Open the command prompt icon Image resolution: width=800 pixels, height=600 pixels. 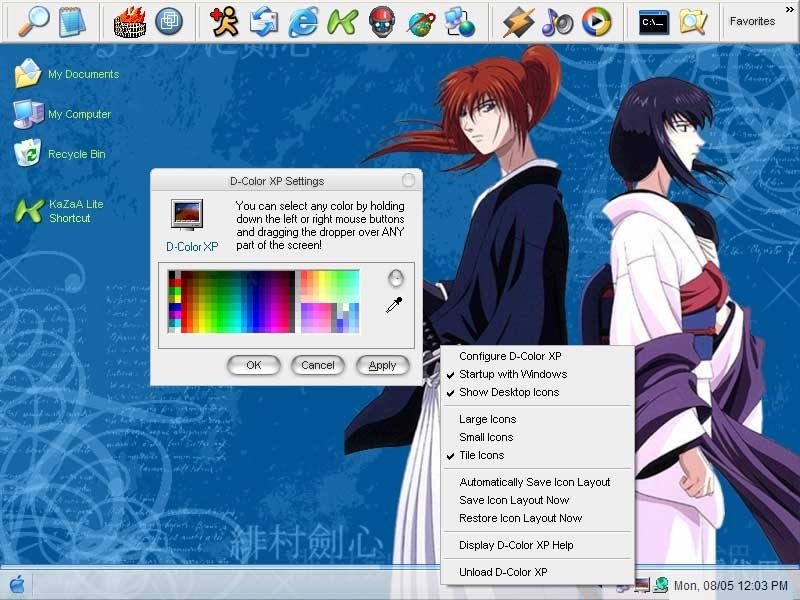tap(654, 22)
